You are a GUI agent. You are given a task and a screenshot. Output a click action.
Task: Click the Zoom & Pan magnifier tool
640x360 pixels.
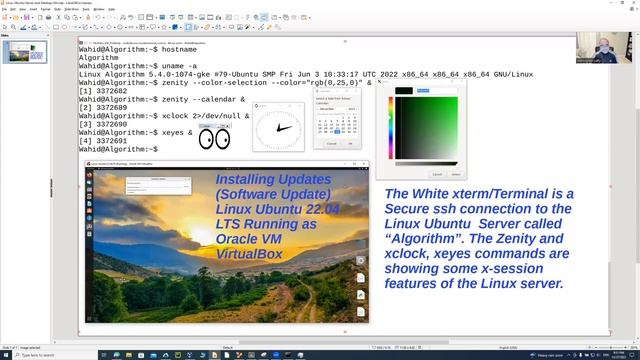click(x=13, y=27)
